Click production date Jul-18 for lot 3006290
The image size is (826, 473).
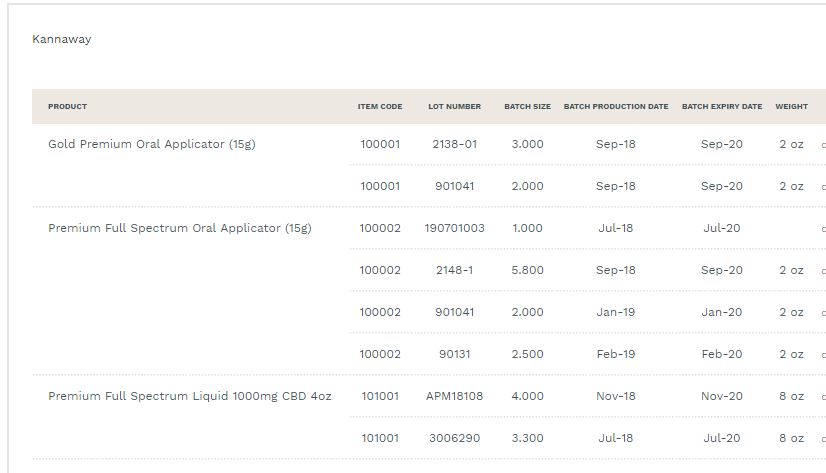(x=616, y=438)
